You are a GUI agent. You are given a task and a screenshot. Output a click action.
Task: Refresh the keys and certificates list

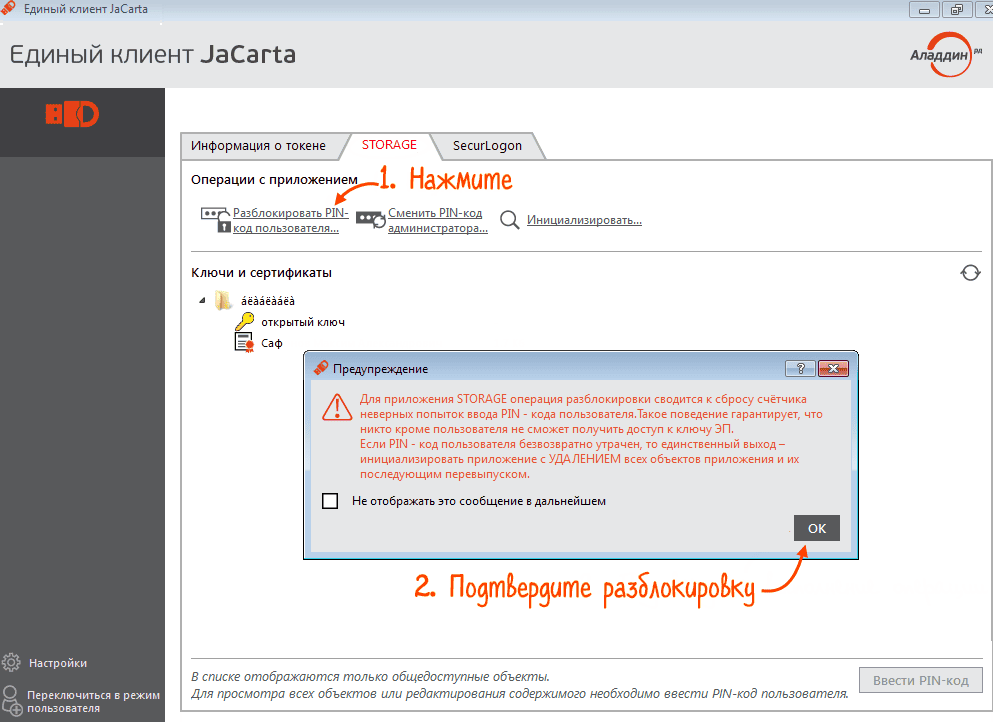[x=969, y=273]
